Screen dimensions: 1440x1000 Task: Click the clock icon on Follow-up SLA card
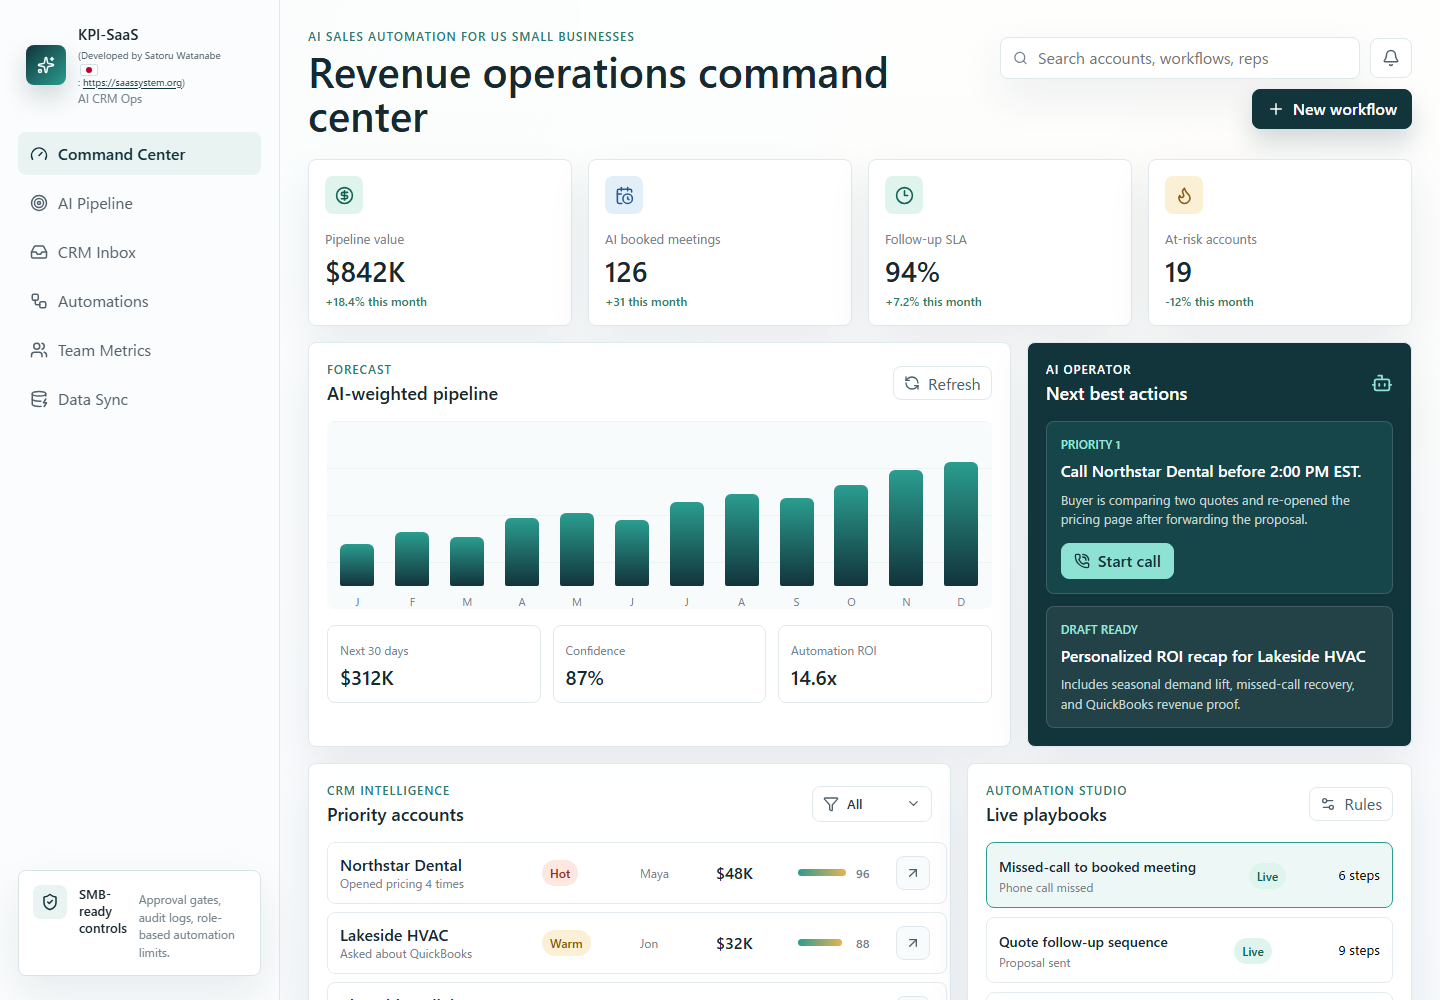[904, 195]
